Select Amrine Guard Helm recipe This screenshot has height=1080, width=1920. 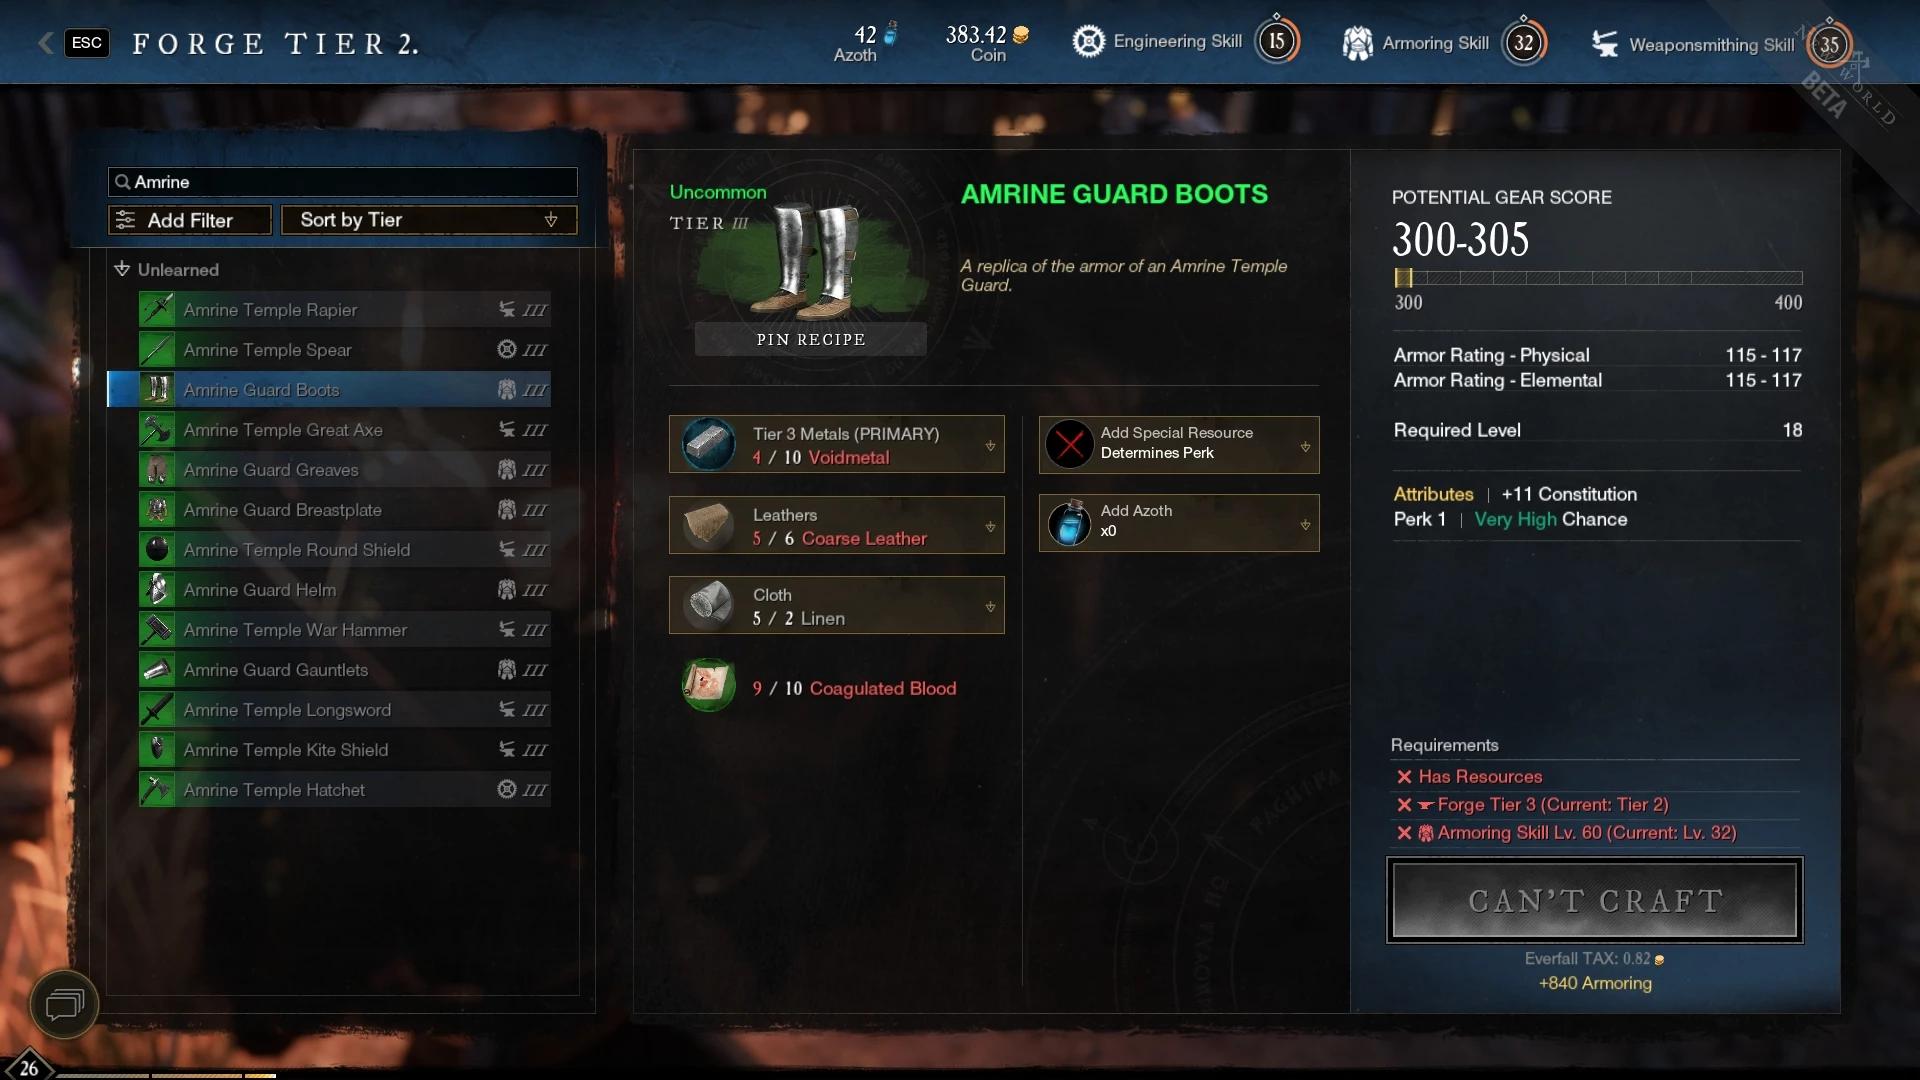(x=345, y=590)
